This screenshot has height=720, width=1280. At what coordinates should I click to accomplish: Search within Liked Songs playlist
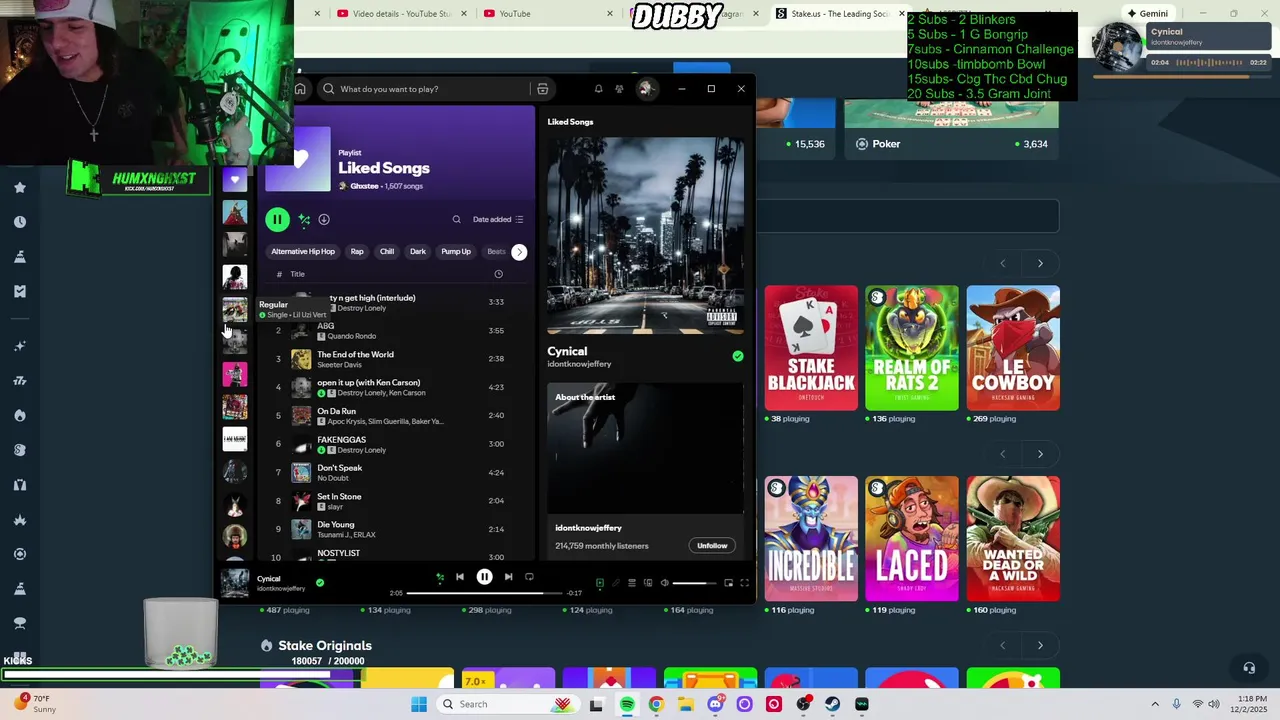pos(456,219)
